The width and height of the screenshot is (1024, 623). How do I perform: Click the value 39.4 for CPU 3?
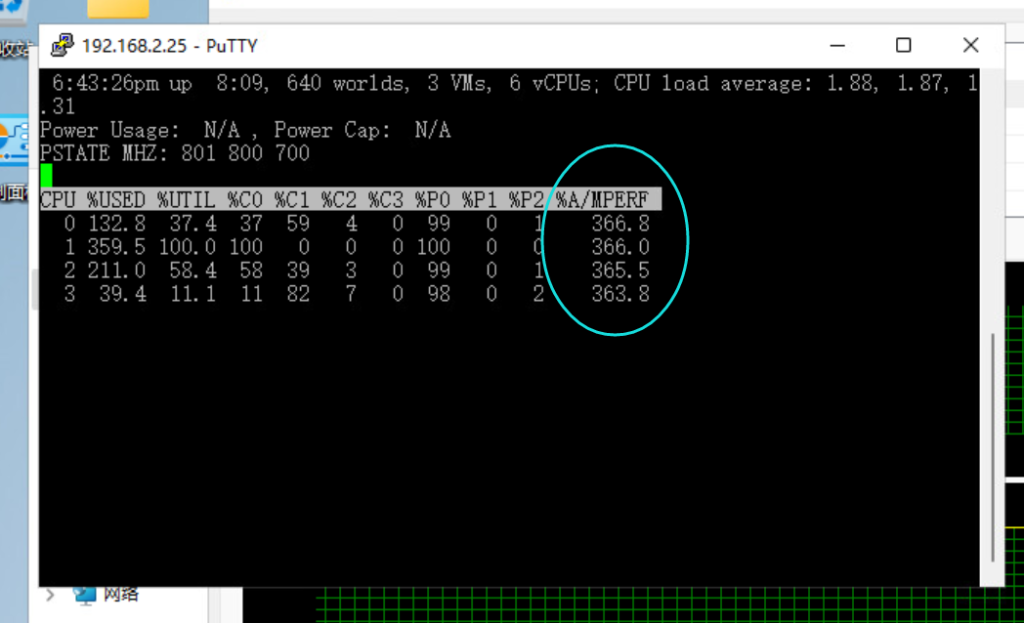[x=123, y=294]
